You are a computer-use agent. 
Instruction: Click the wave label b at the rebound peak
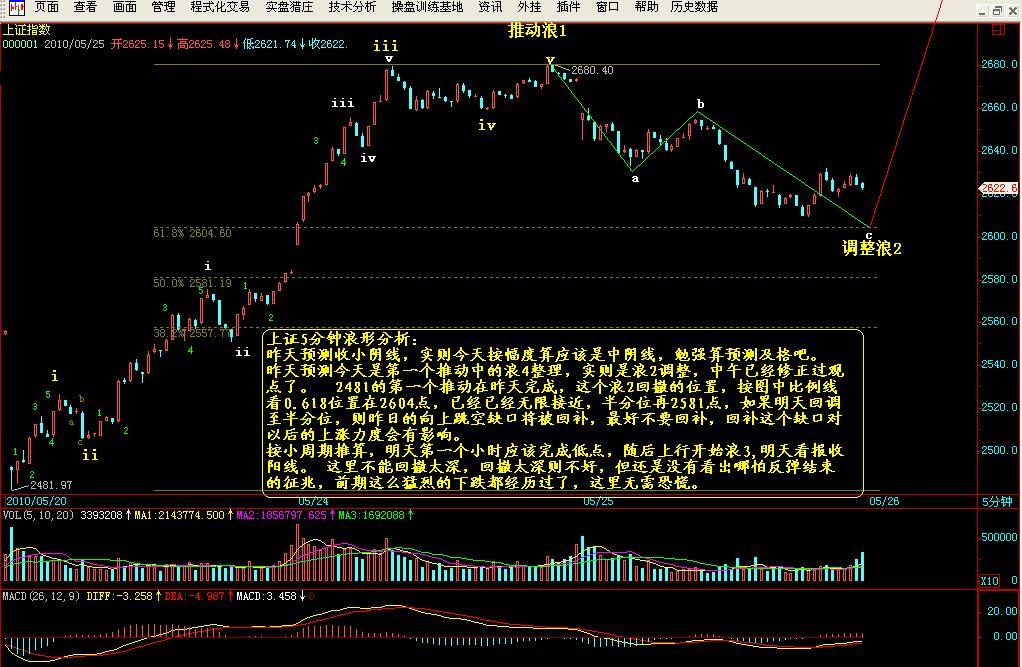tap(700, 104)
